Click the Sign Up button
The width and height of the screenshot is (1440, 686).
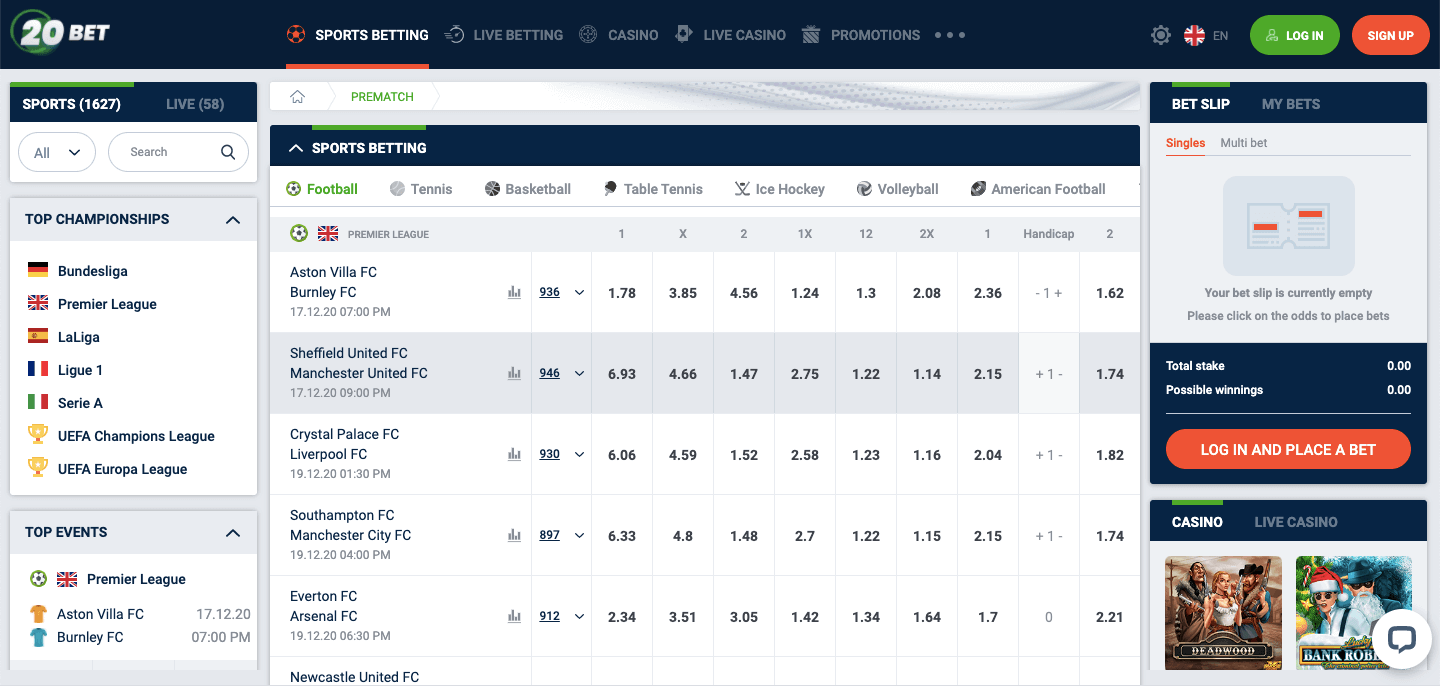tap(1391, 35)
